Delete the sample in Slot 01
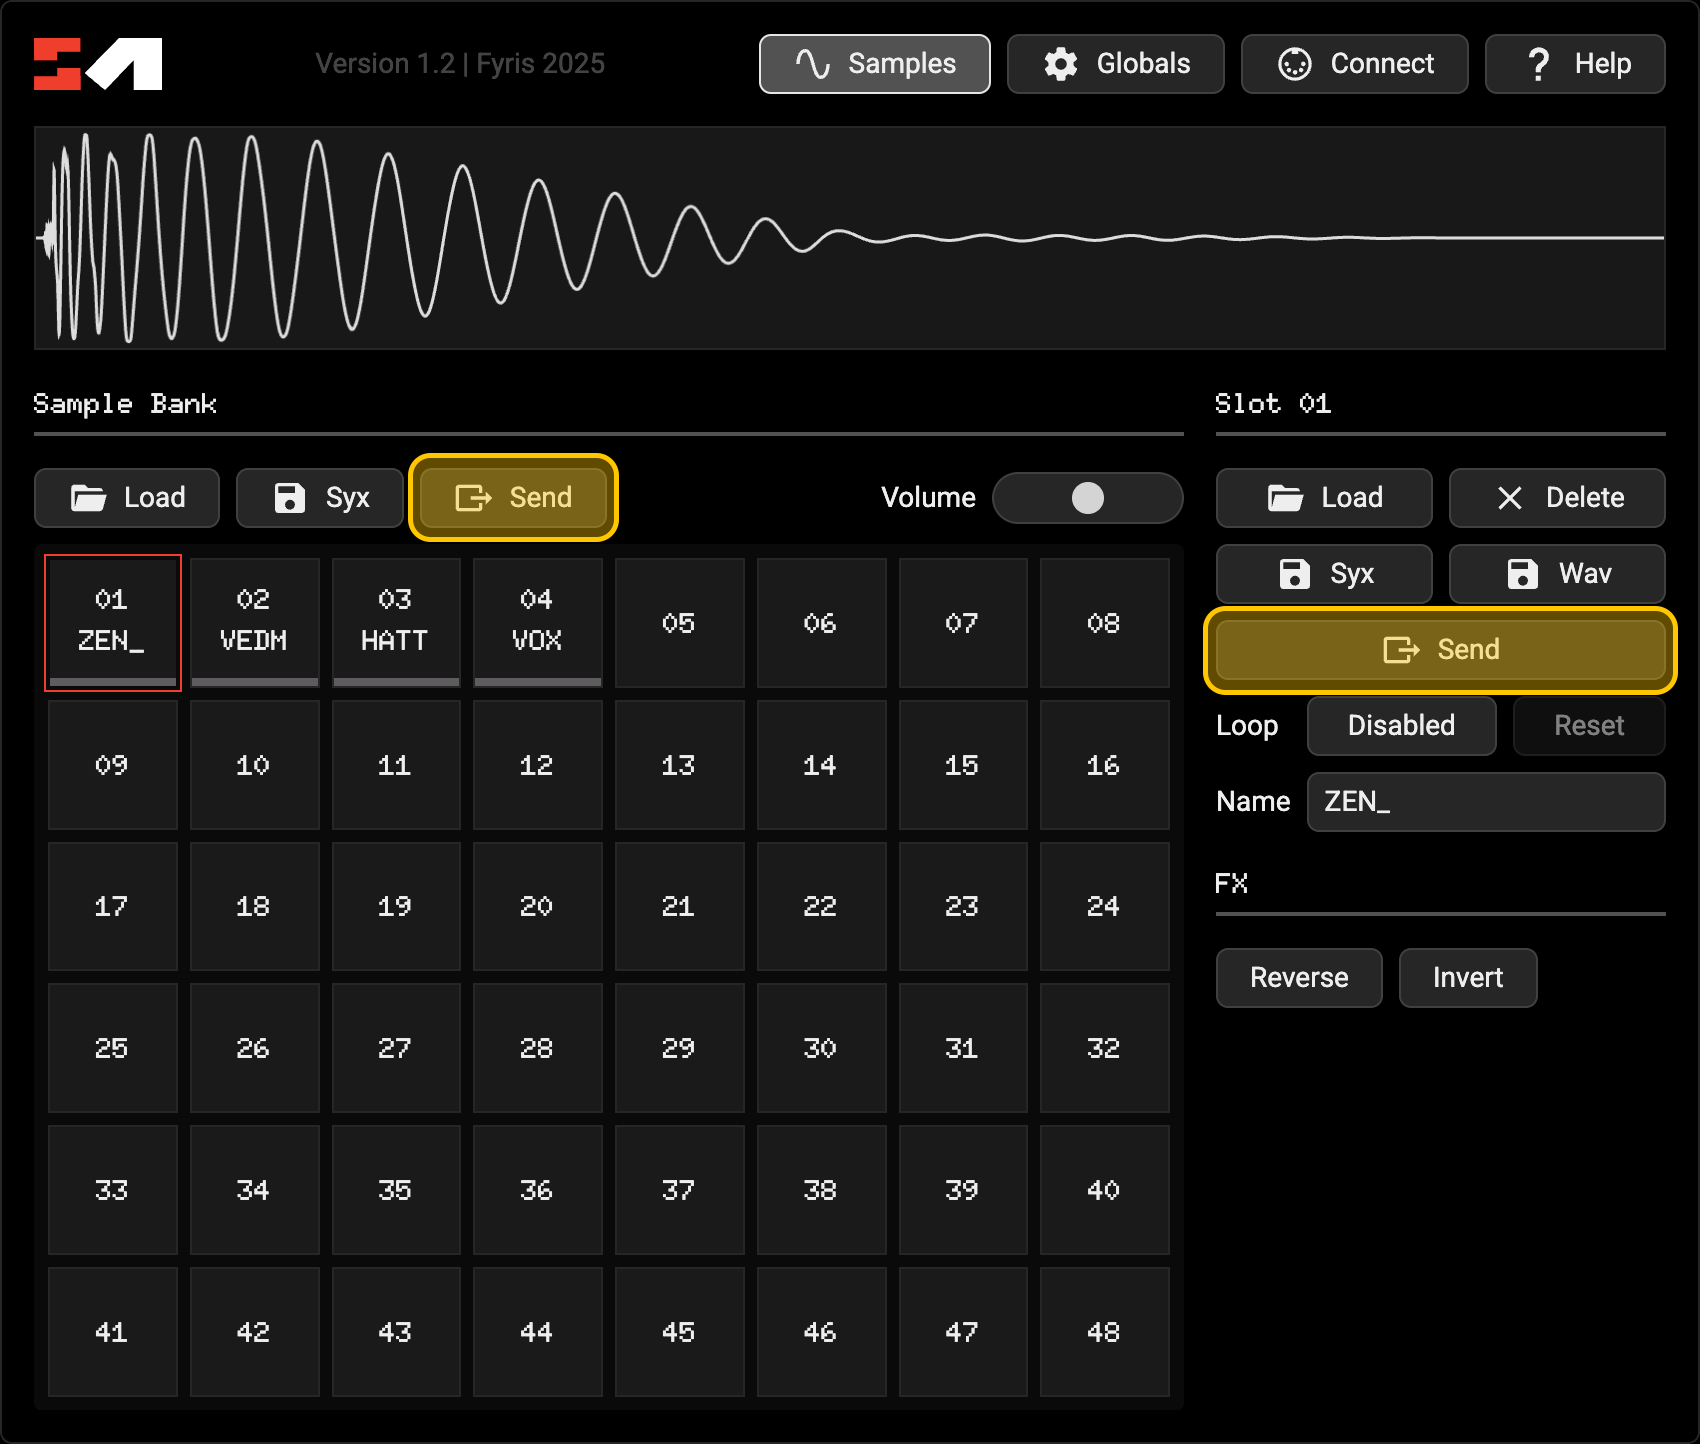Image resolution: width=1700 pixels, height=1444 pixels. pos(1557,498)
